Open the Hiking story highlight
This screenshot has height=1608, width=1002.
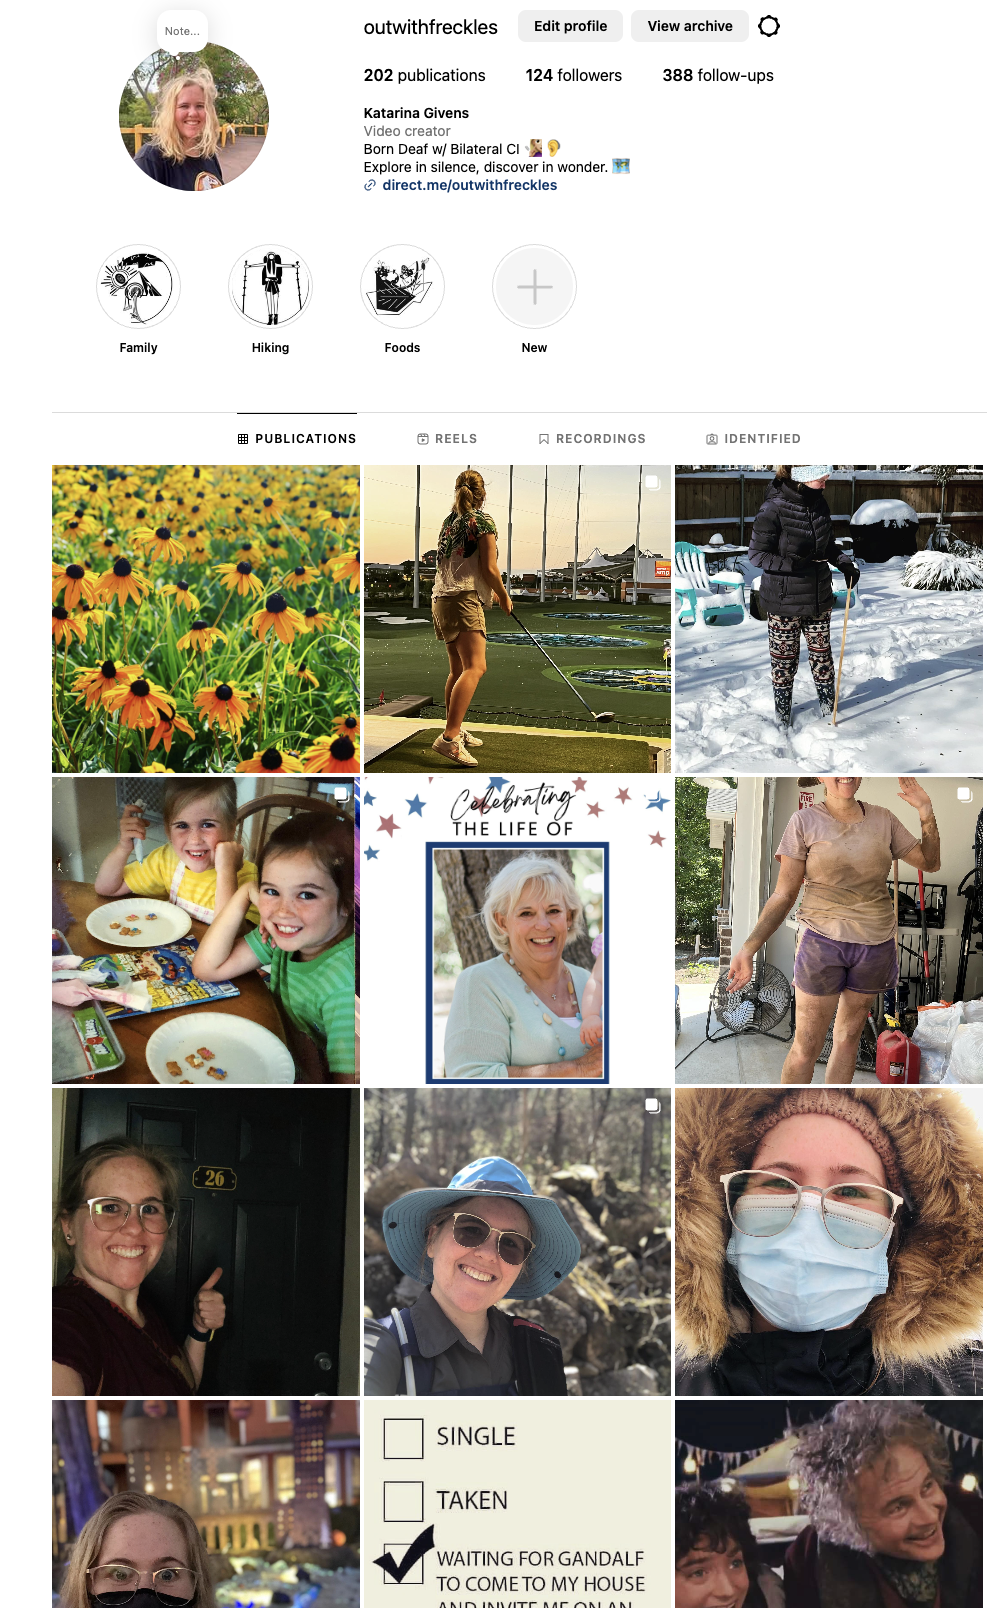pos(270,287)
